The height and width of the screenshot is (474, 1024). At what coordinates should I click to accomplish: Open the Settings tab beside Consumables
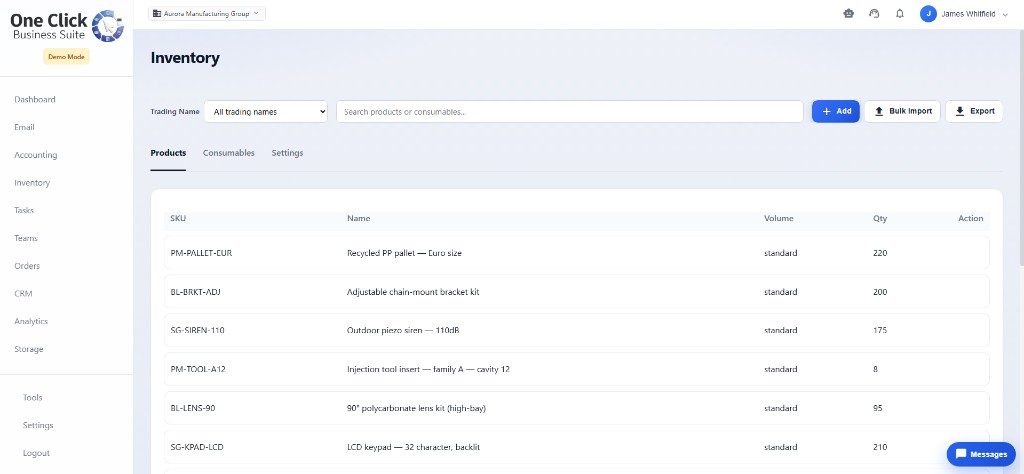(x=287, y=153)
